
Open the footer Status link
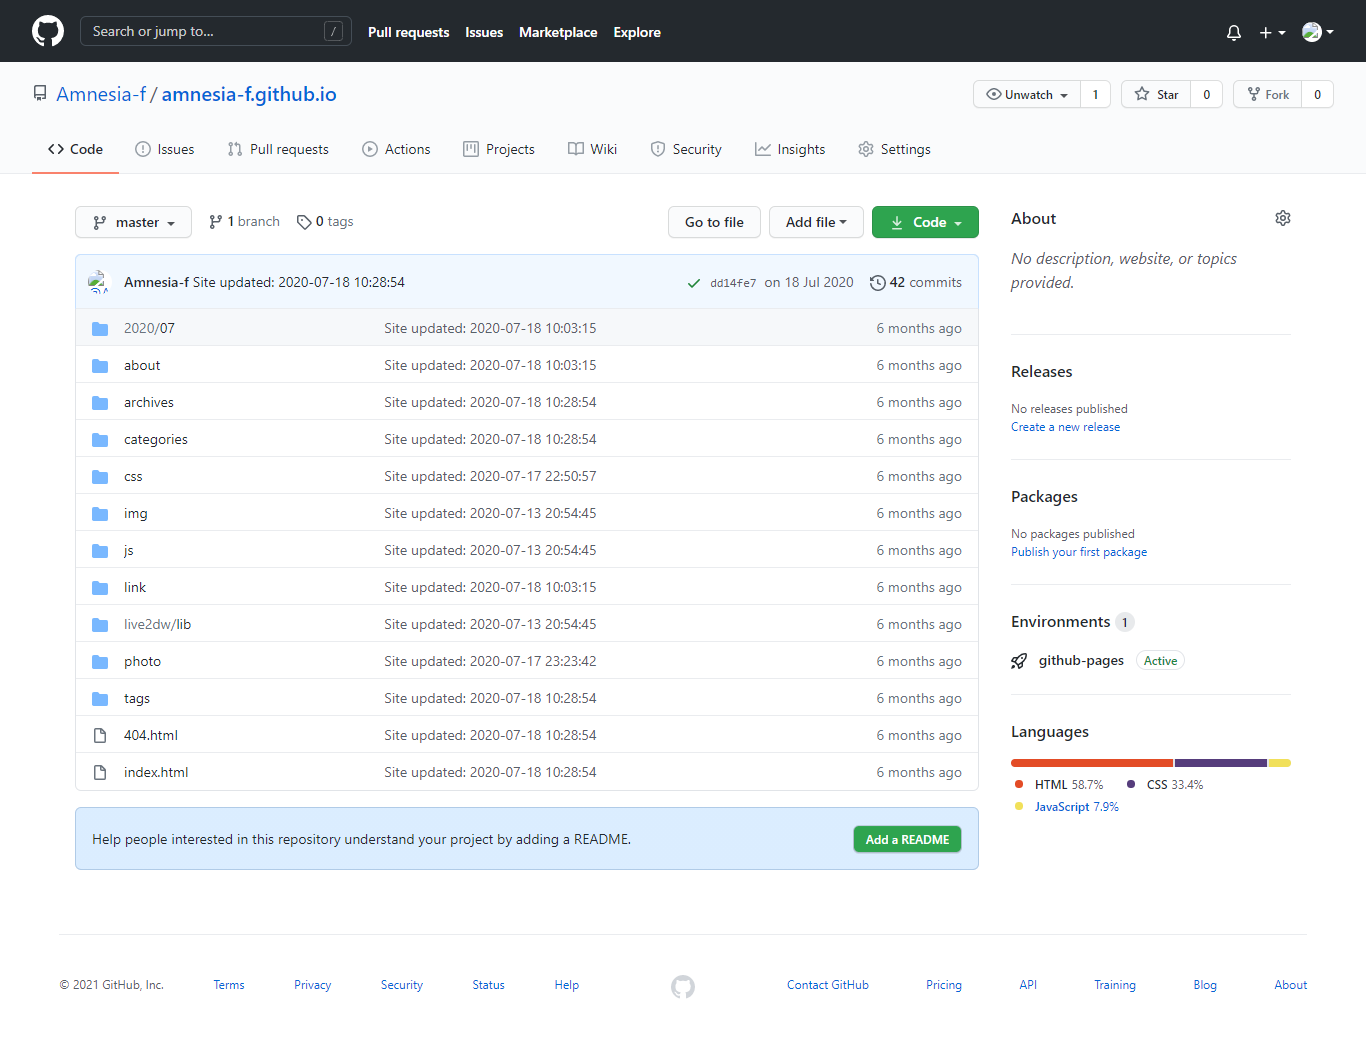pyautogui.click(x=488, y=985)
